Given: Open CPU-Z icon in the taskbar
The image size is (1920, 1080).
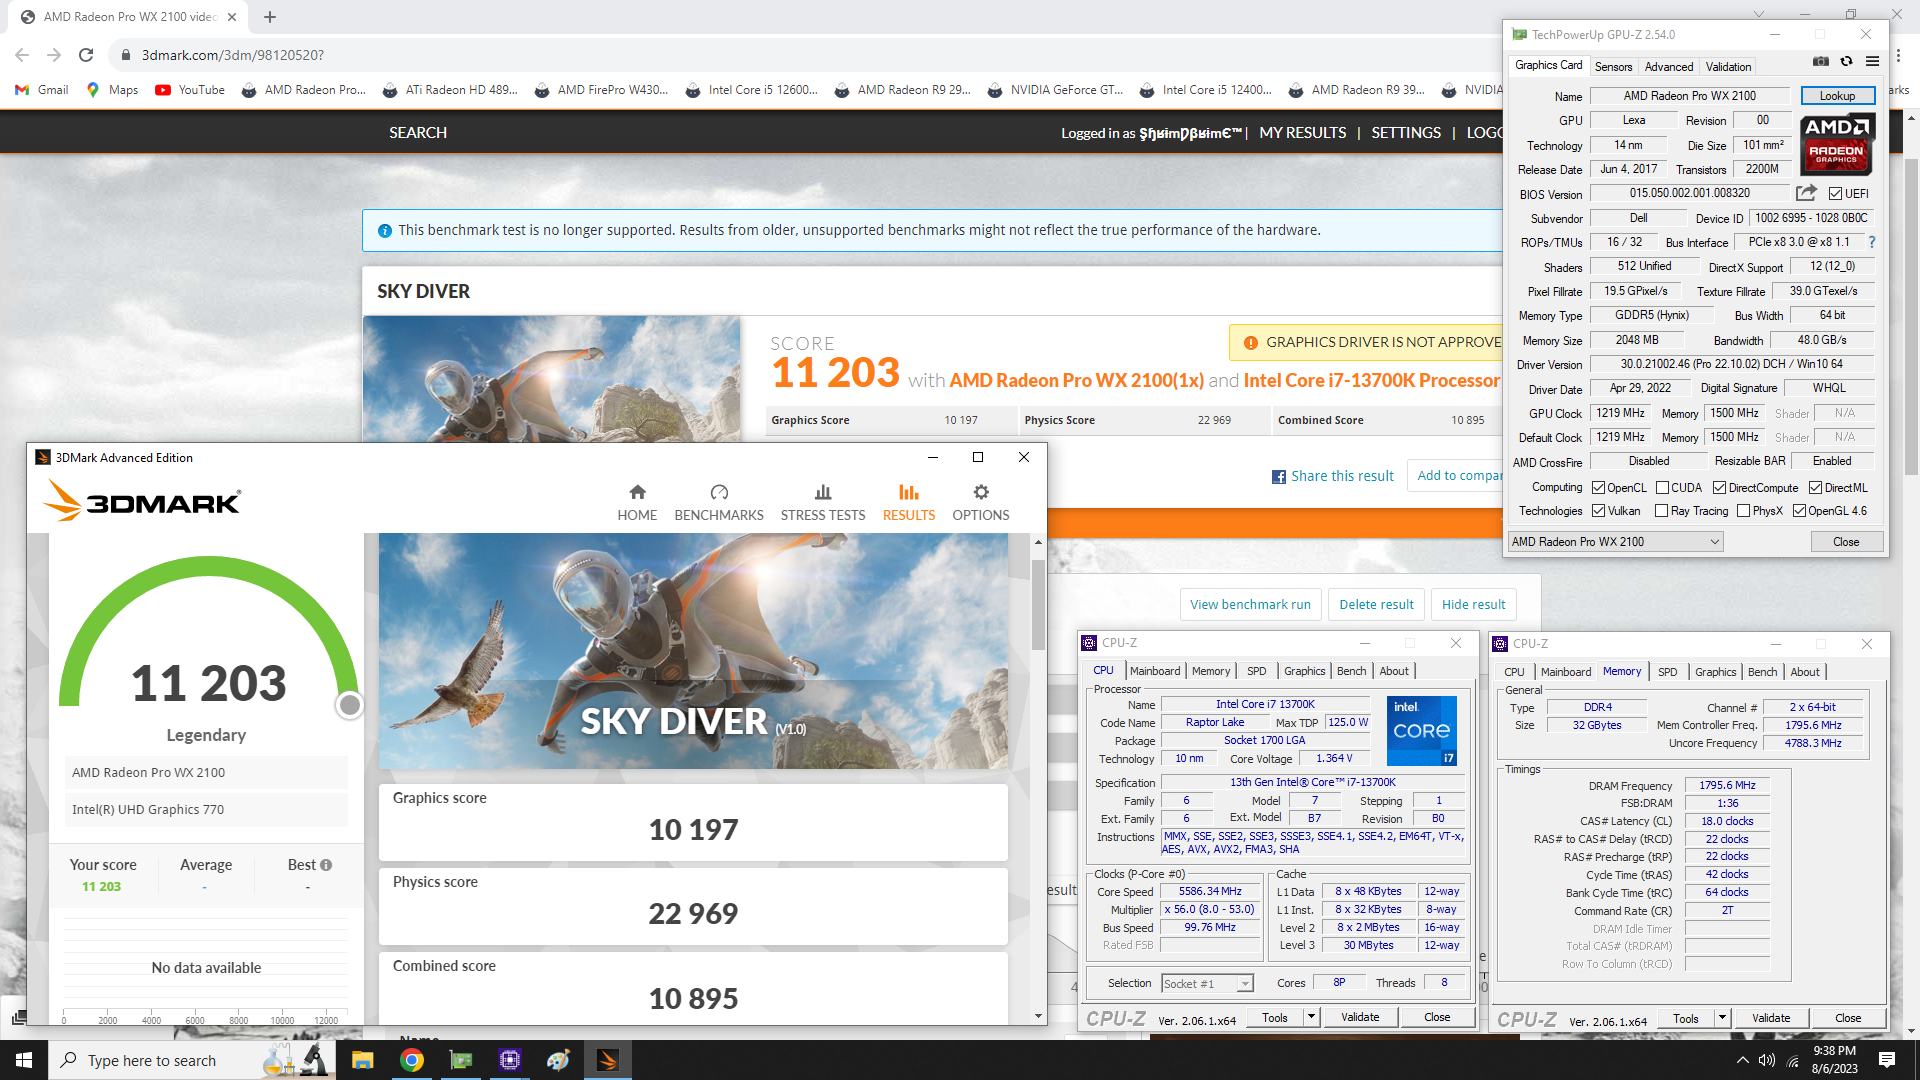Looking at the screenshot, I should click(x=509, y=1060).
